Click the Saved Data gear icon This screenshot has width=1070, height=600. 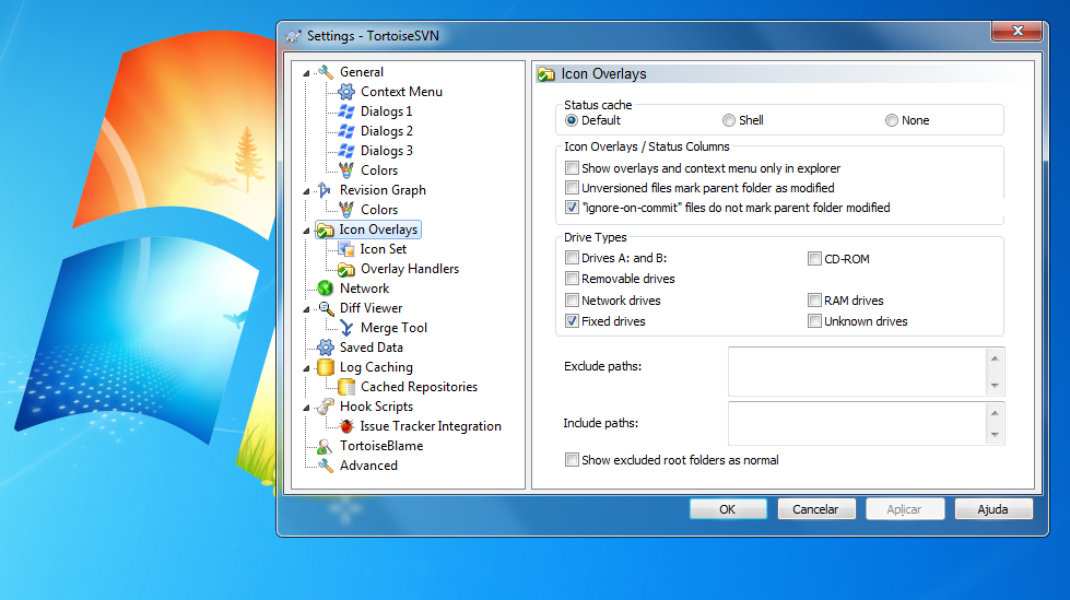tap(326, 347)
